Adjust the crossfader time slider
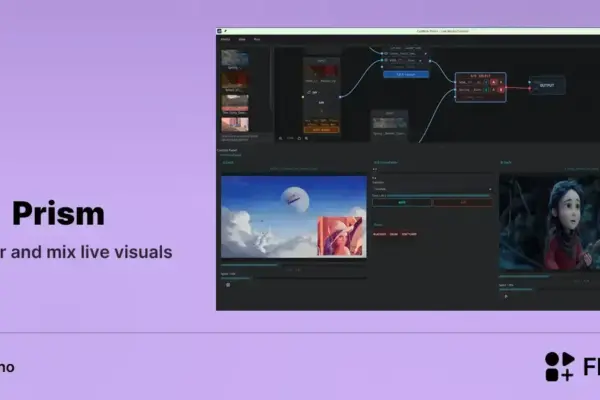The image size is (600, 400). pyautogui.click(x=439, y=196)
